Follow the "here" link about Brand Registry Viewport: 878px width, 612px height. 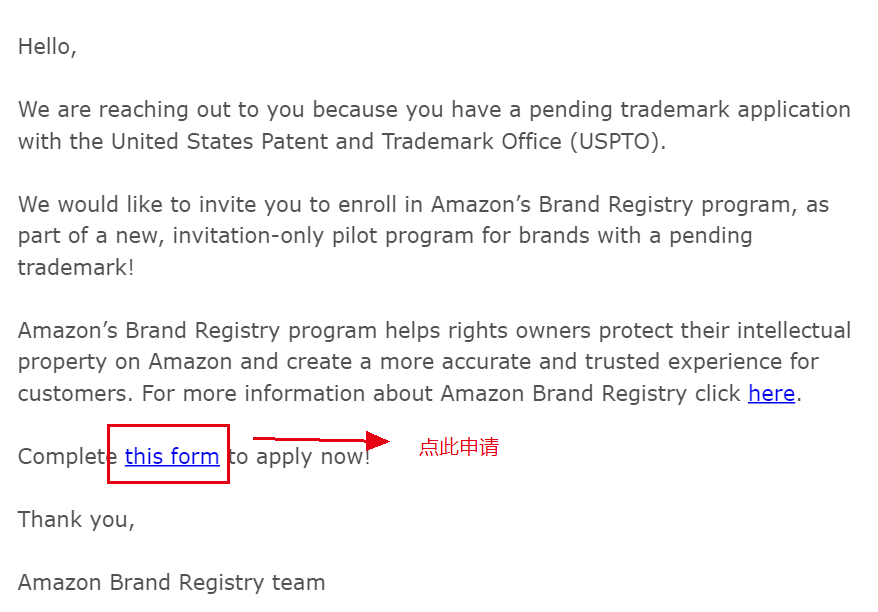coord(772,393)
